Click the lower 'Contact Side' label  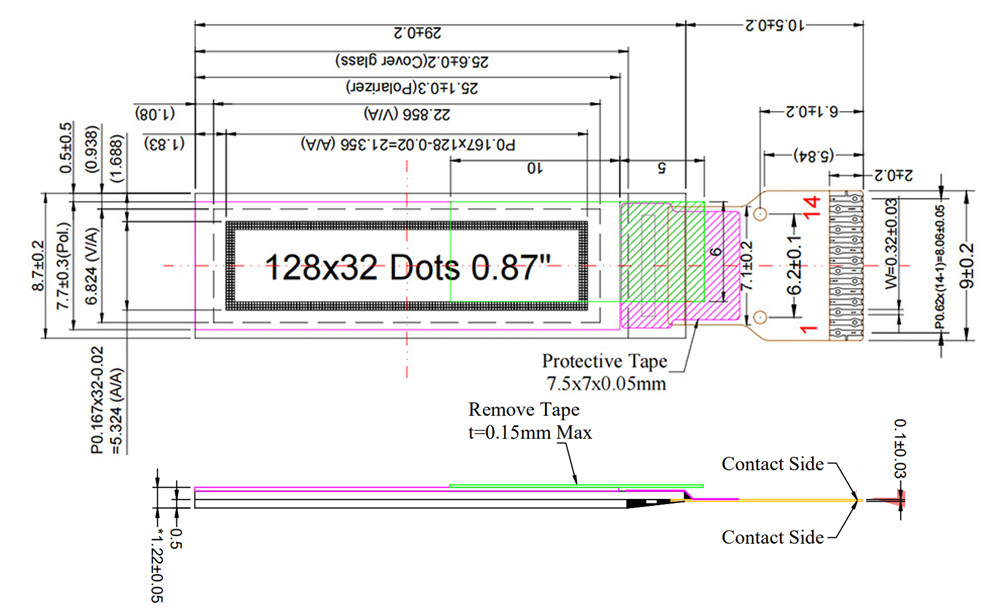pyautogui.click(x=772, y=537)
